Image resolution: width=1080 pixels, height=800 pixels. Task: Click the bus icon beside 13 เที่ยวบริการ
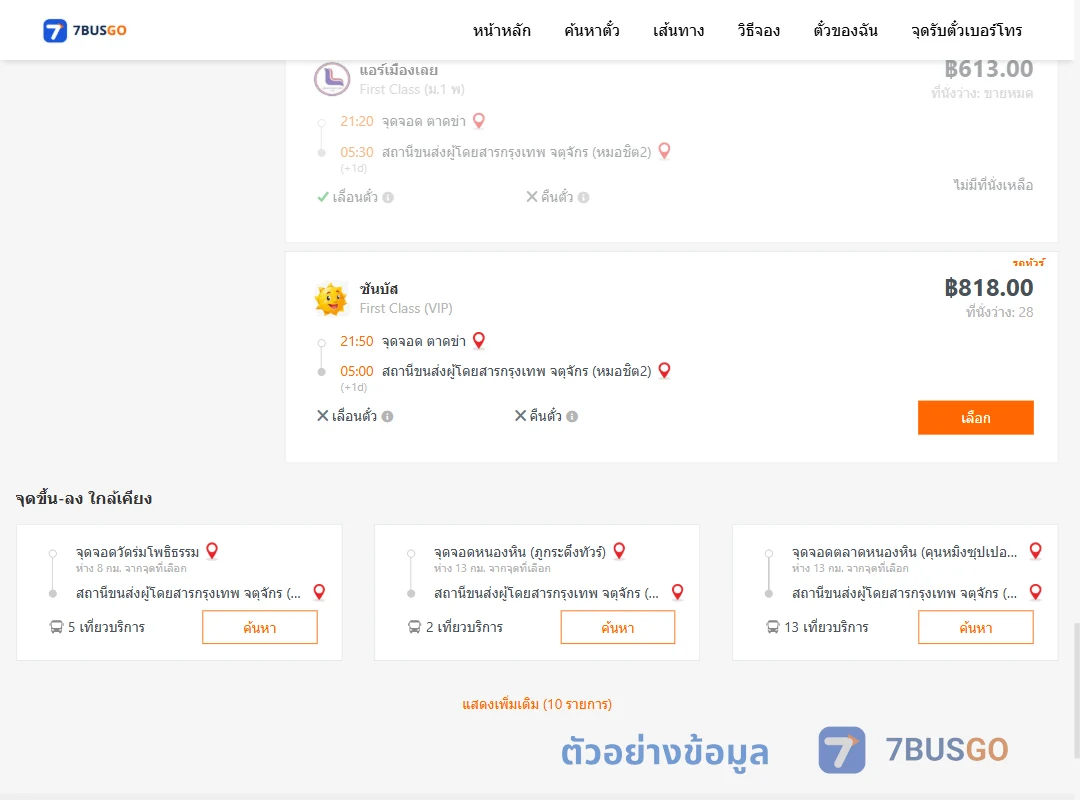(772, 627)
